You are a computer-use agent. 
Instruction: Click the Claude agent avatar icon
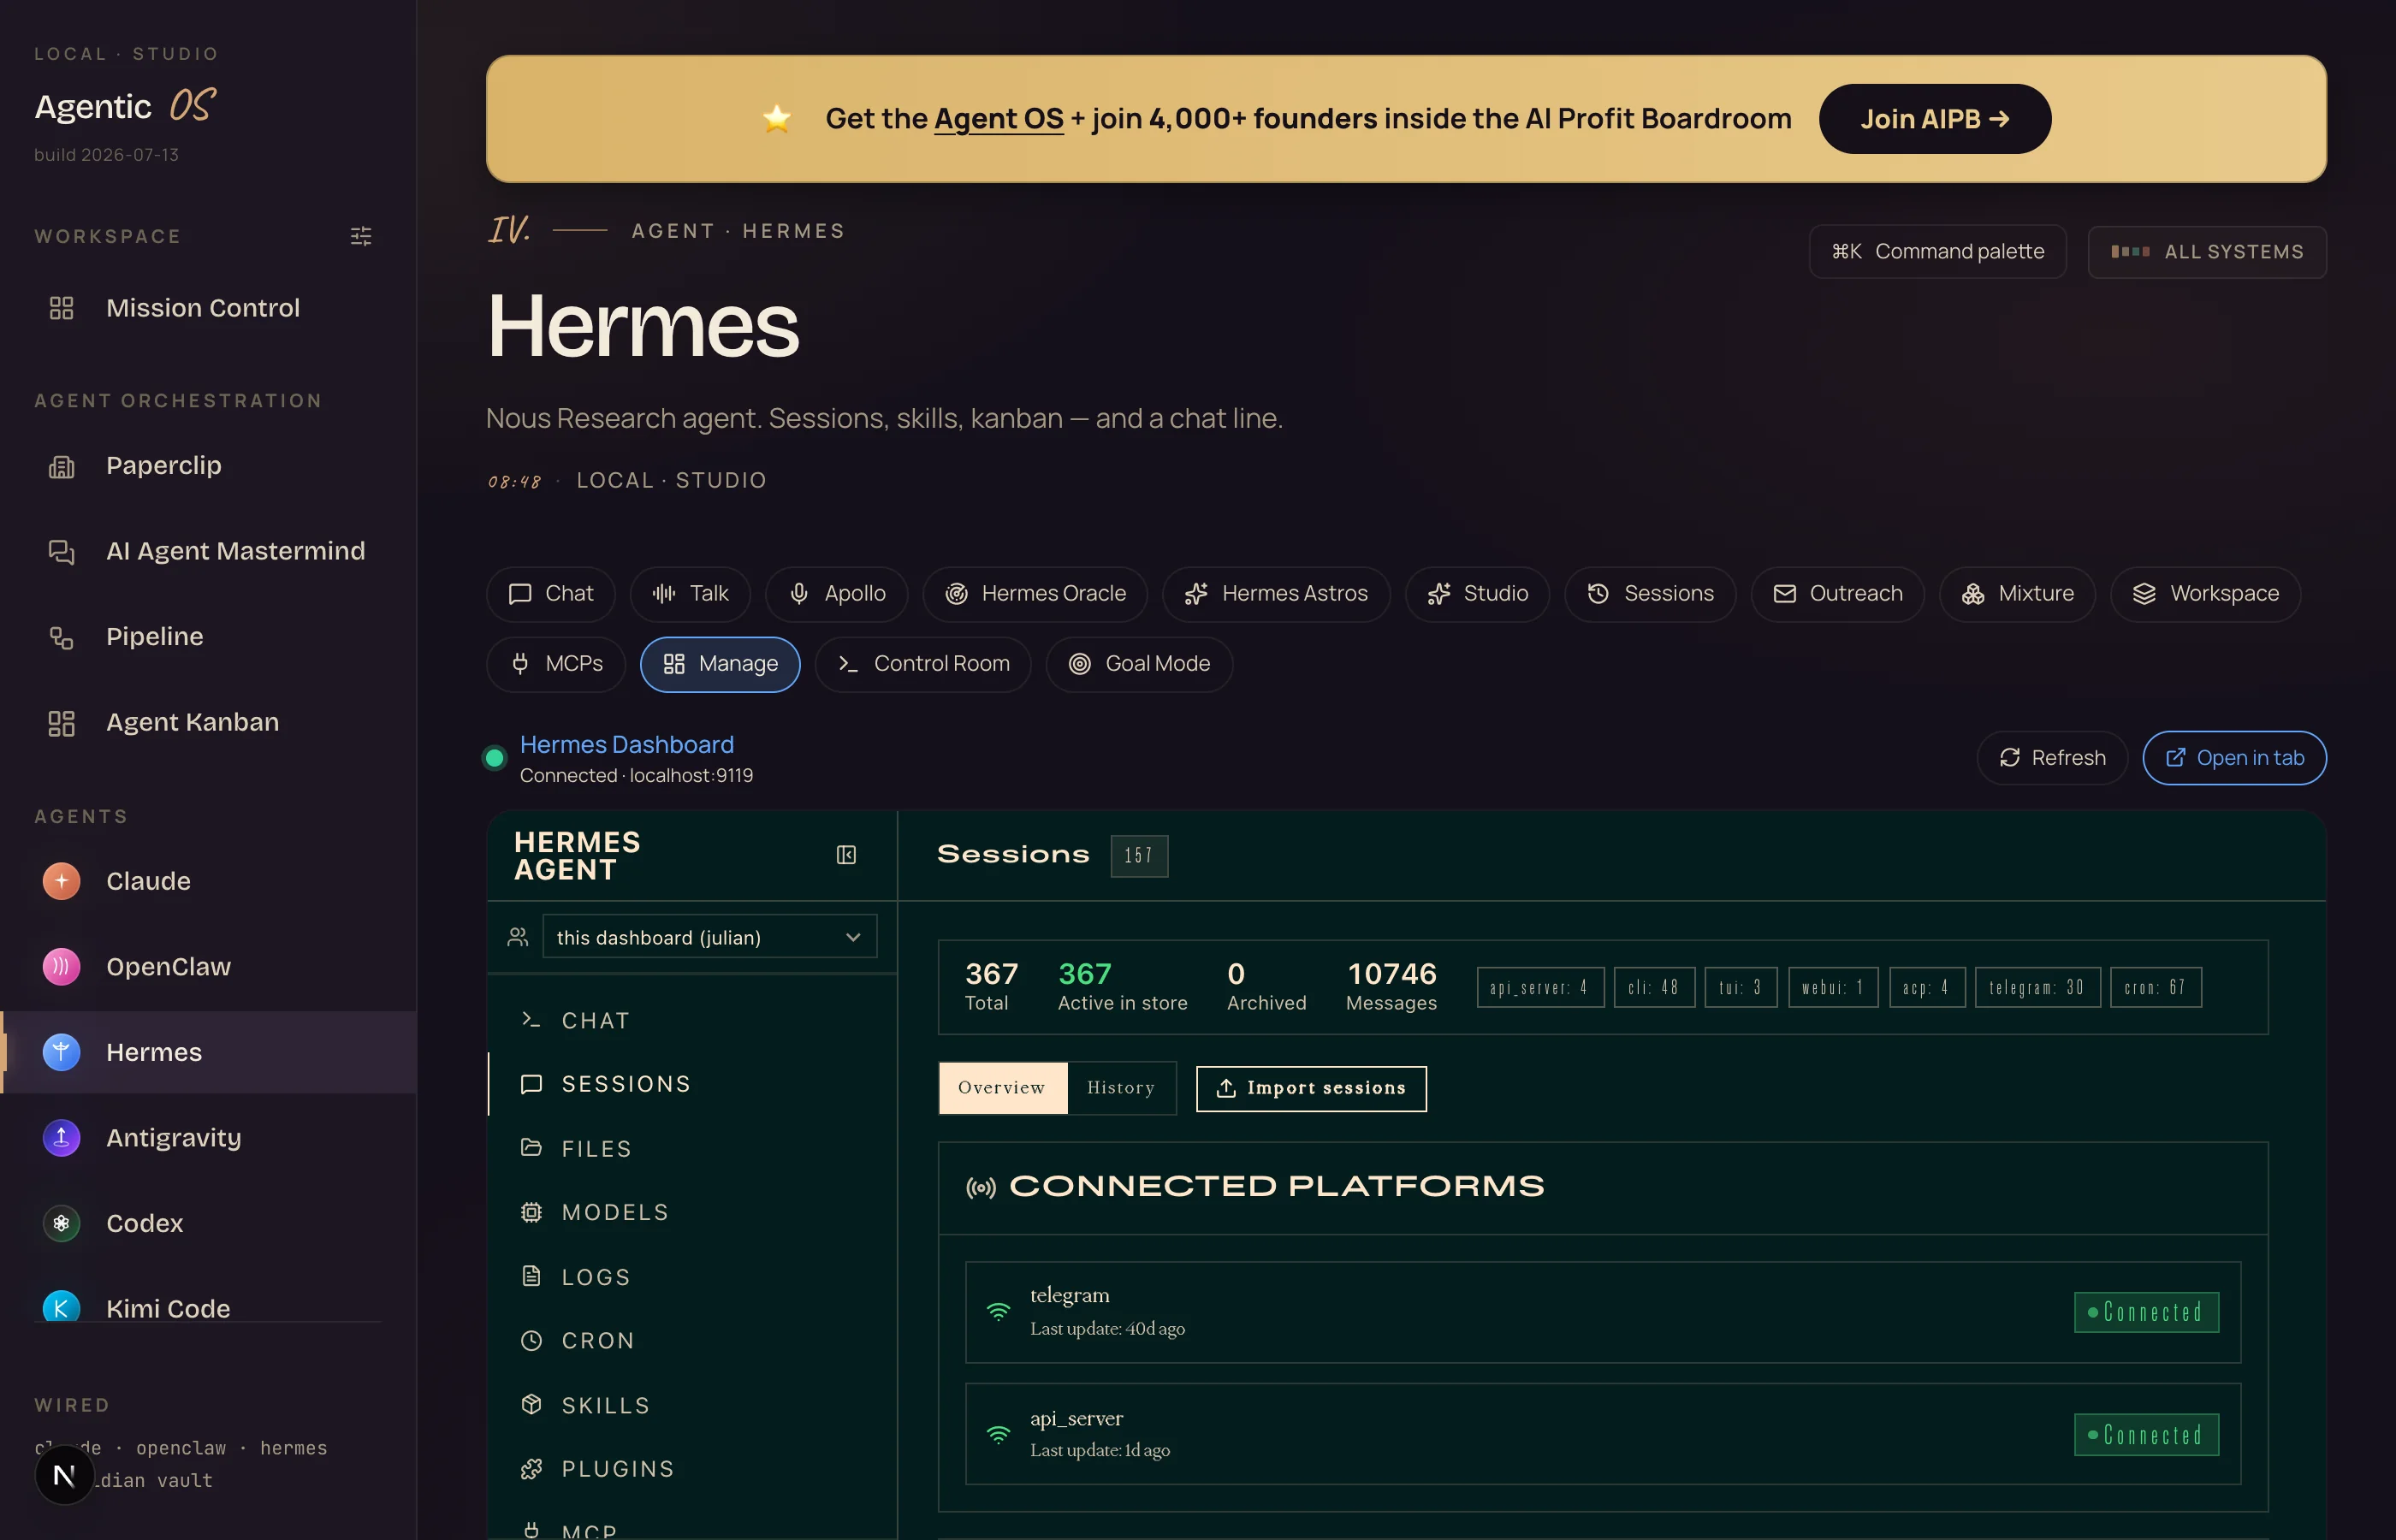pyautogui.click(x=61, y=881)
